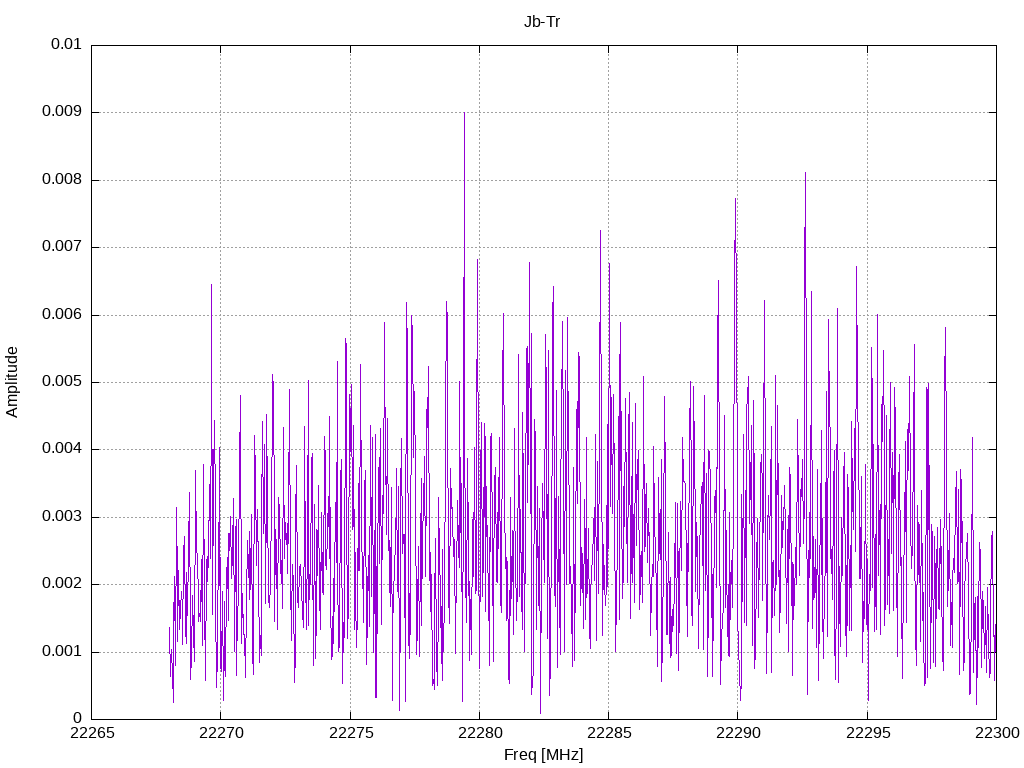Click the y-axis tick label 0.009
1024x768 pixels.
click(x=61, y=112)
